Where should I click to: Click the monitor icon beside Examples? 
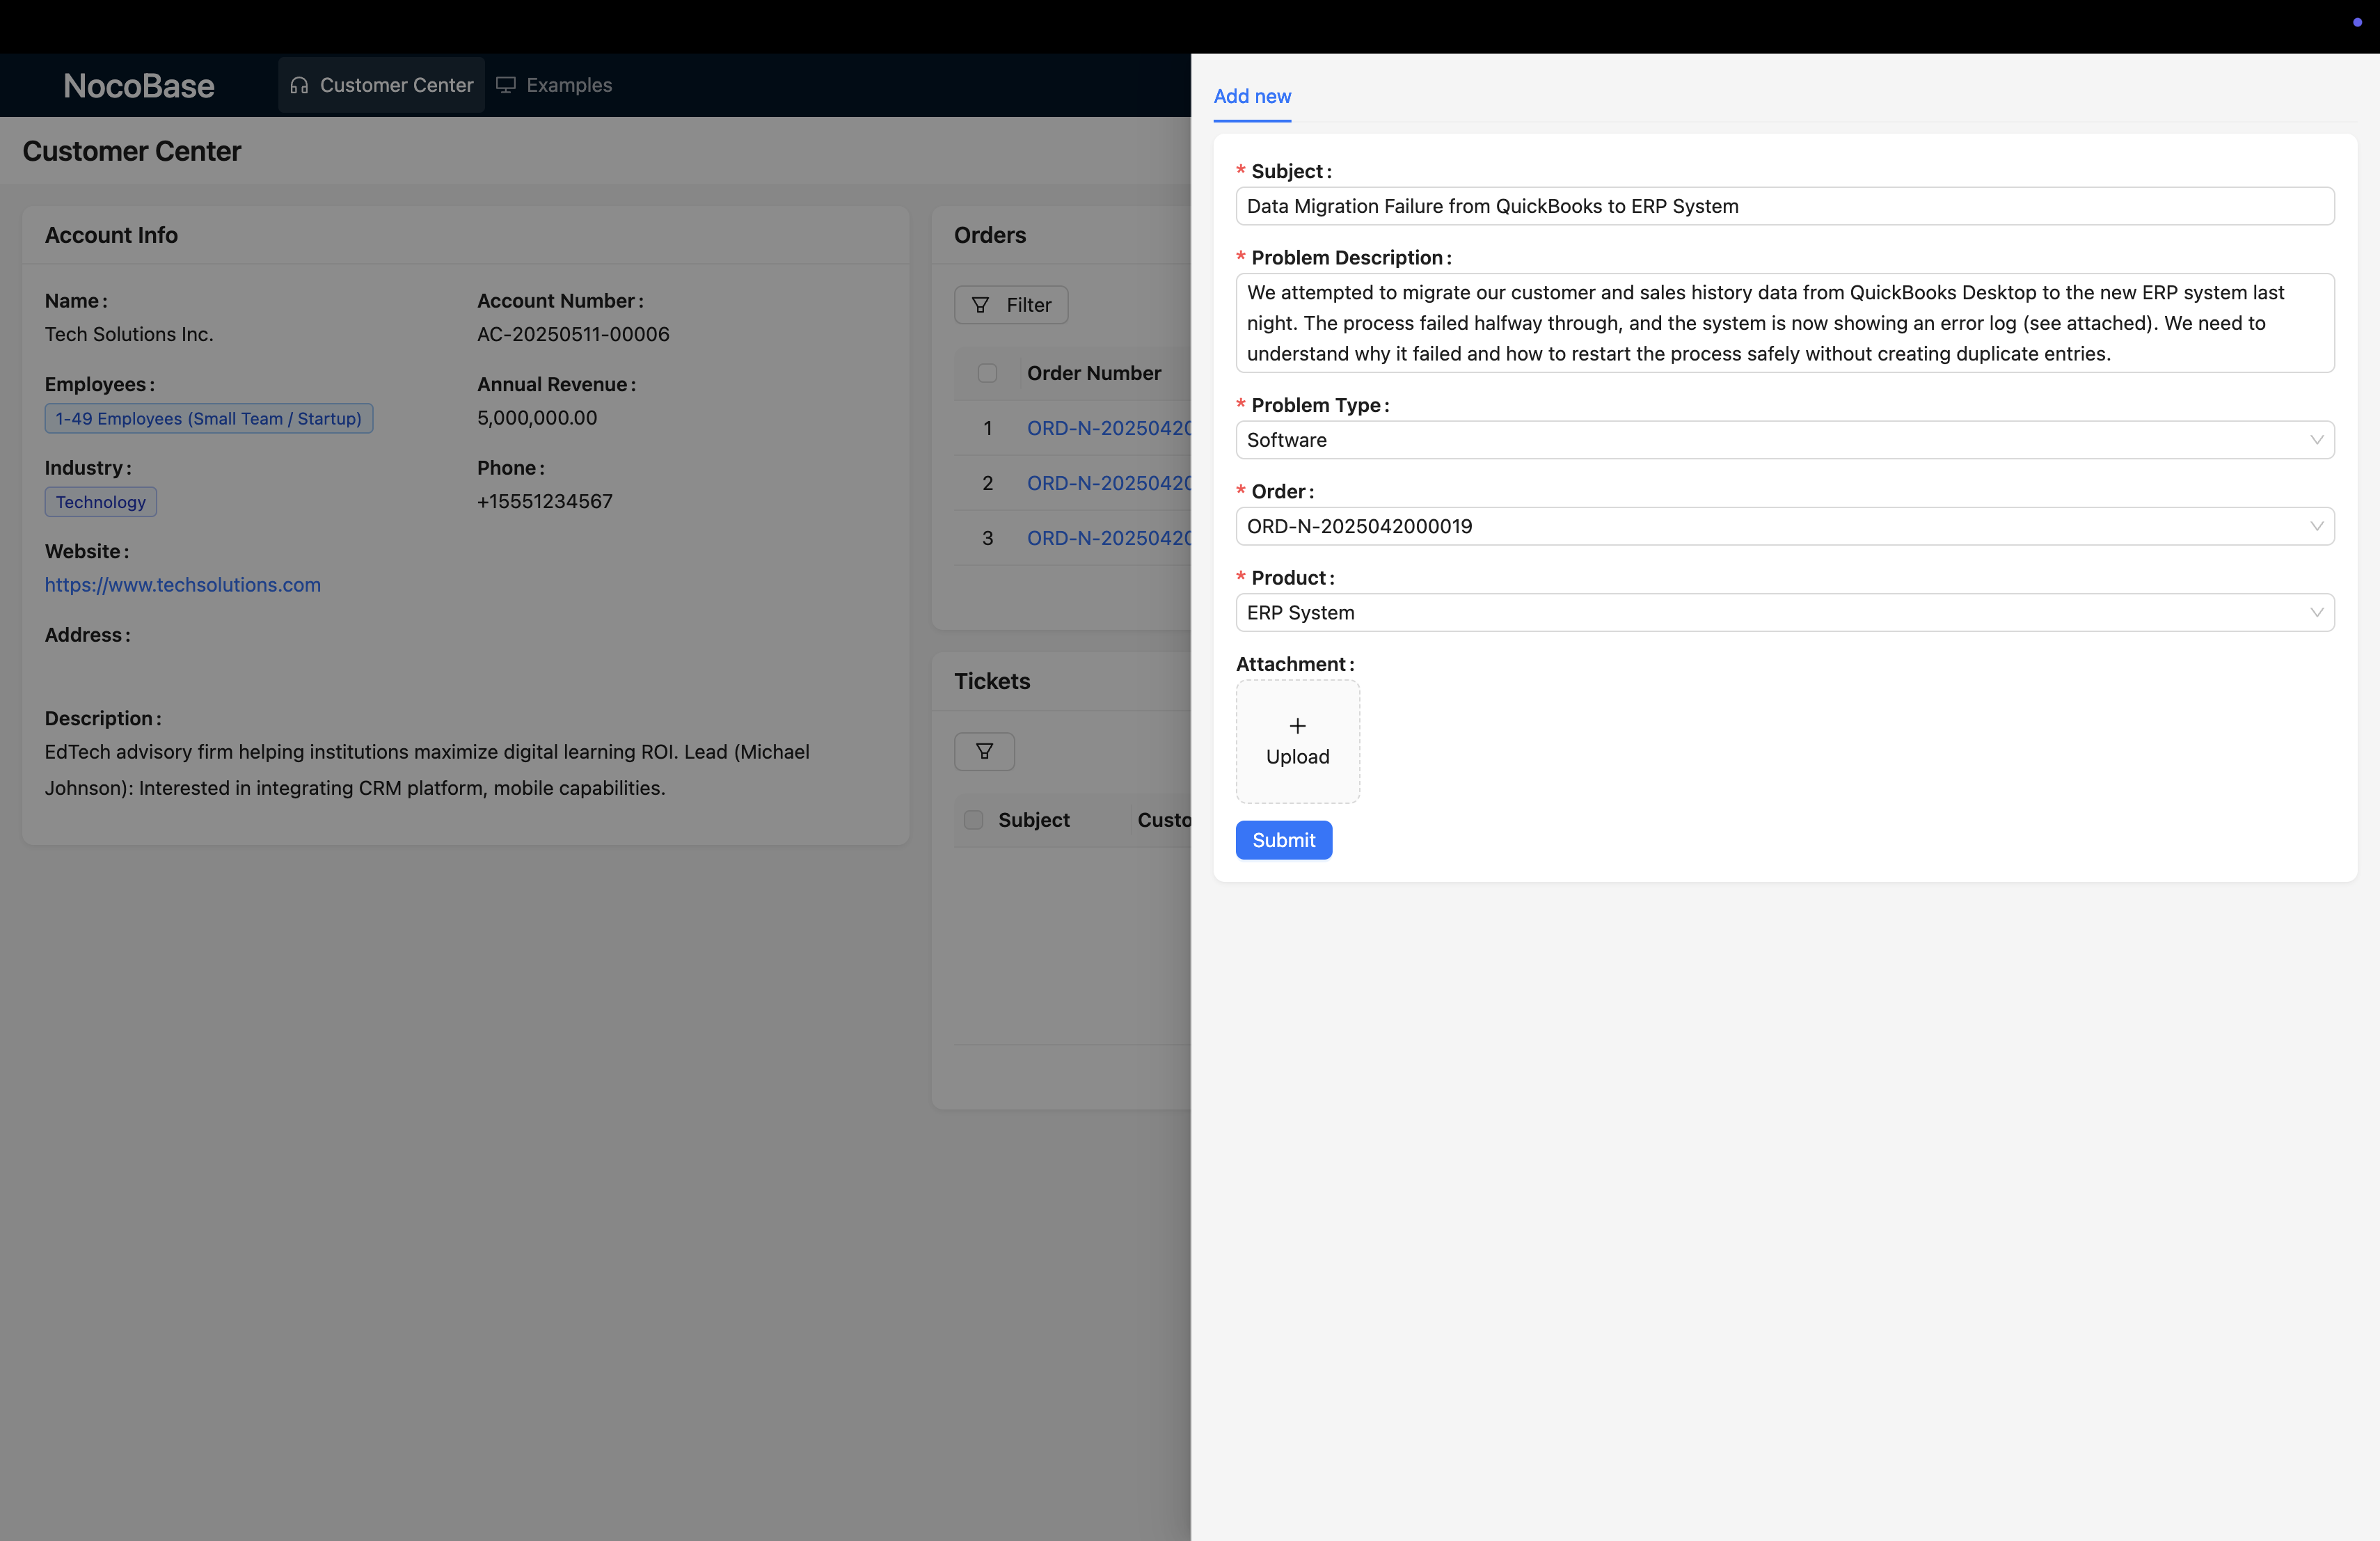(506, 86)
